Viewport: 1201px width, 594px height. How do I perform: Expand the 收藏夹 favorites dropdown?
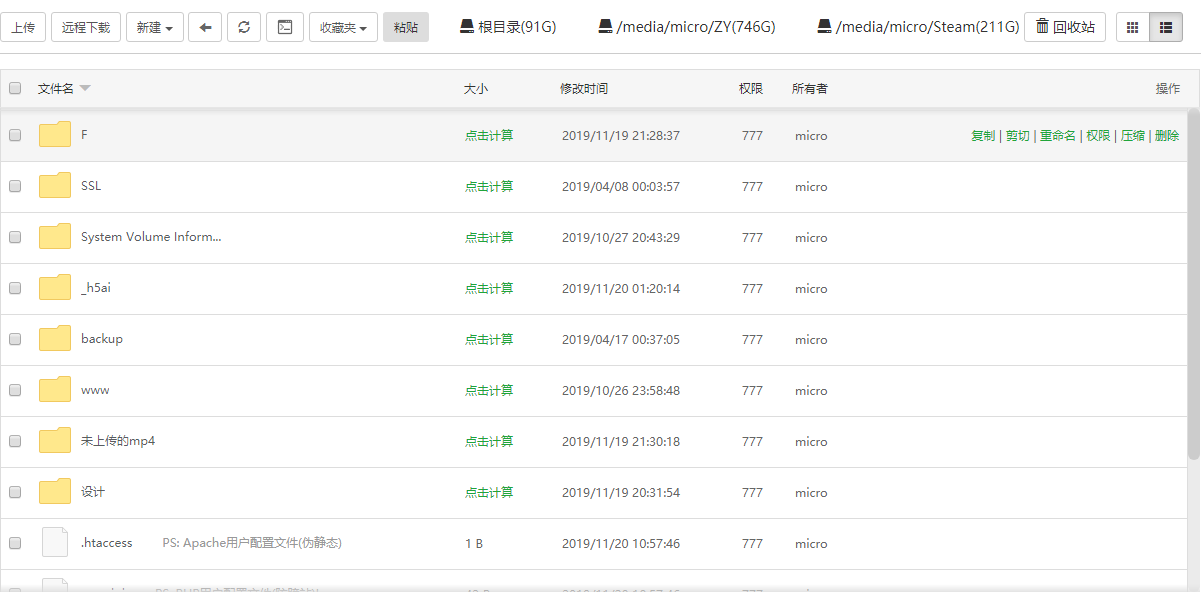tap(343, 27)
